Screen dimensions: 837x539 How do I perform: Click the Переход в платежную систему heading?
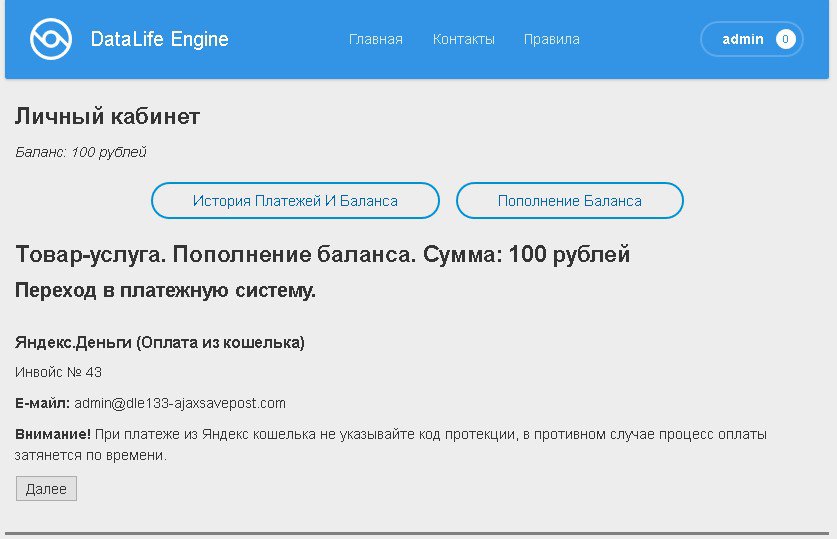[x=165, y=291]
